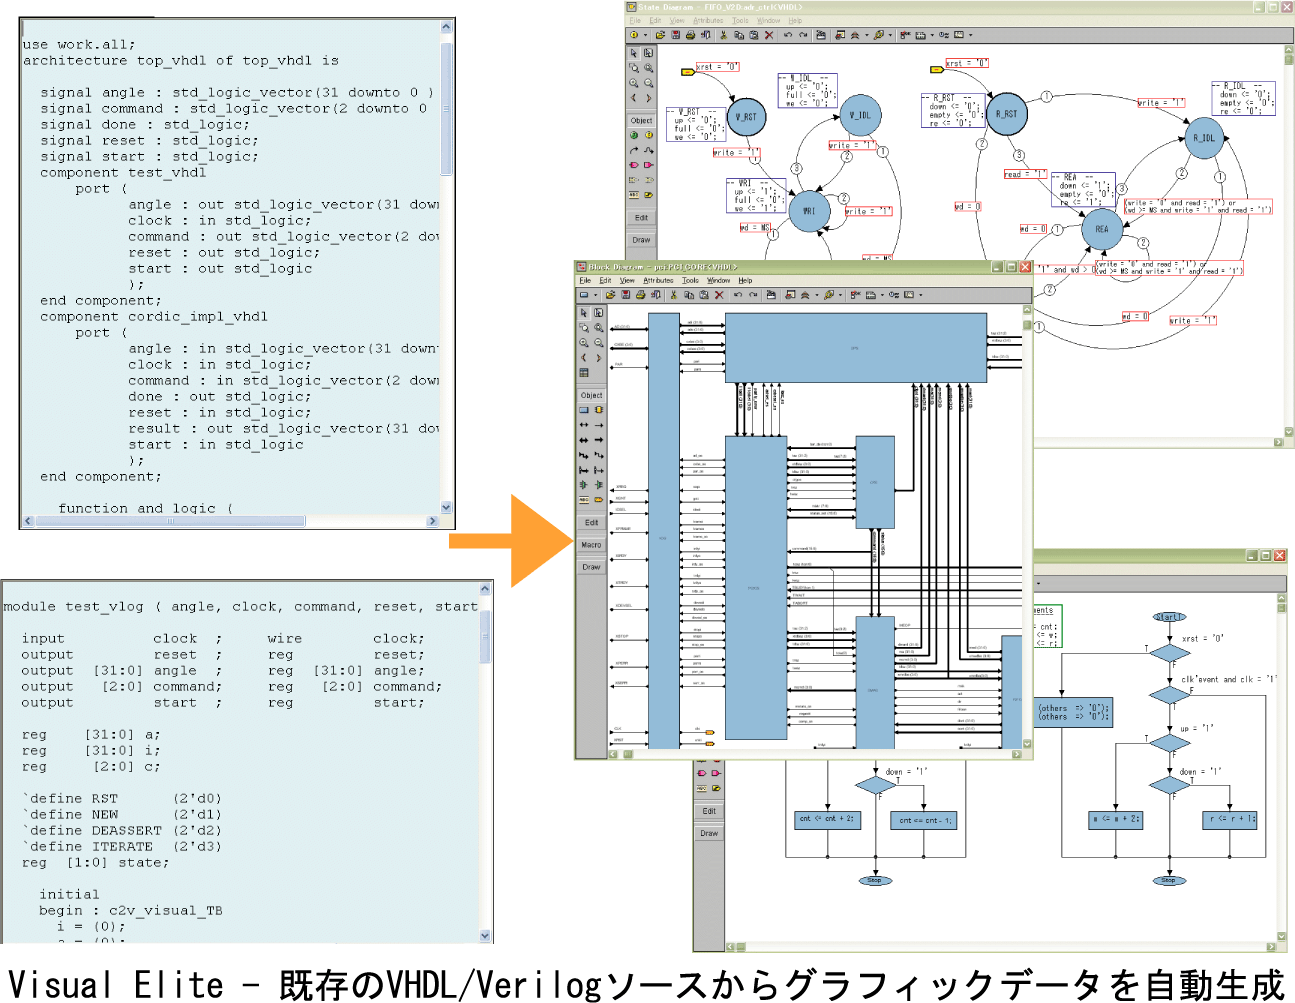This screenshot has width=1295, height=1003.
Task: Select the block object tool in Block Diagram palette
Action: (584, 410)
